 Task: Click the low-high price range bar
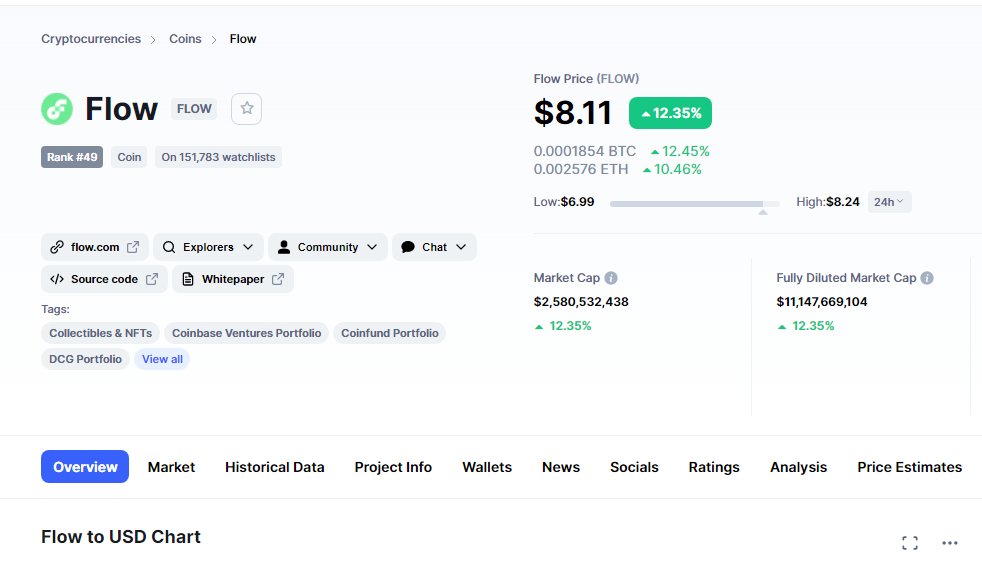(695, 203)
